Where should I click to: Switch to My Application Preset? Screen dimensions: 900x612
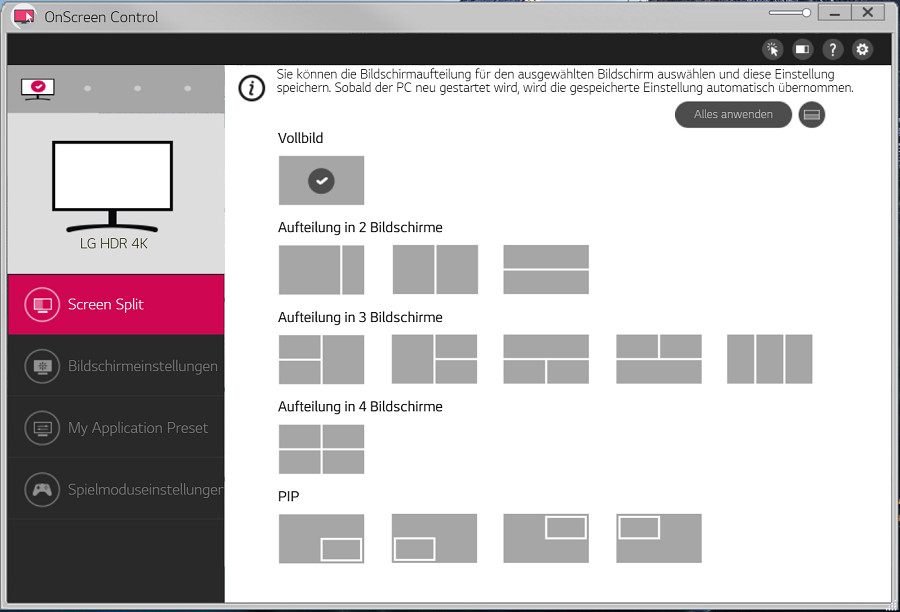(115, 428)
